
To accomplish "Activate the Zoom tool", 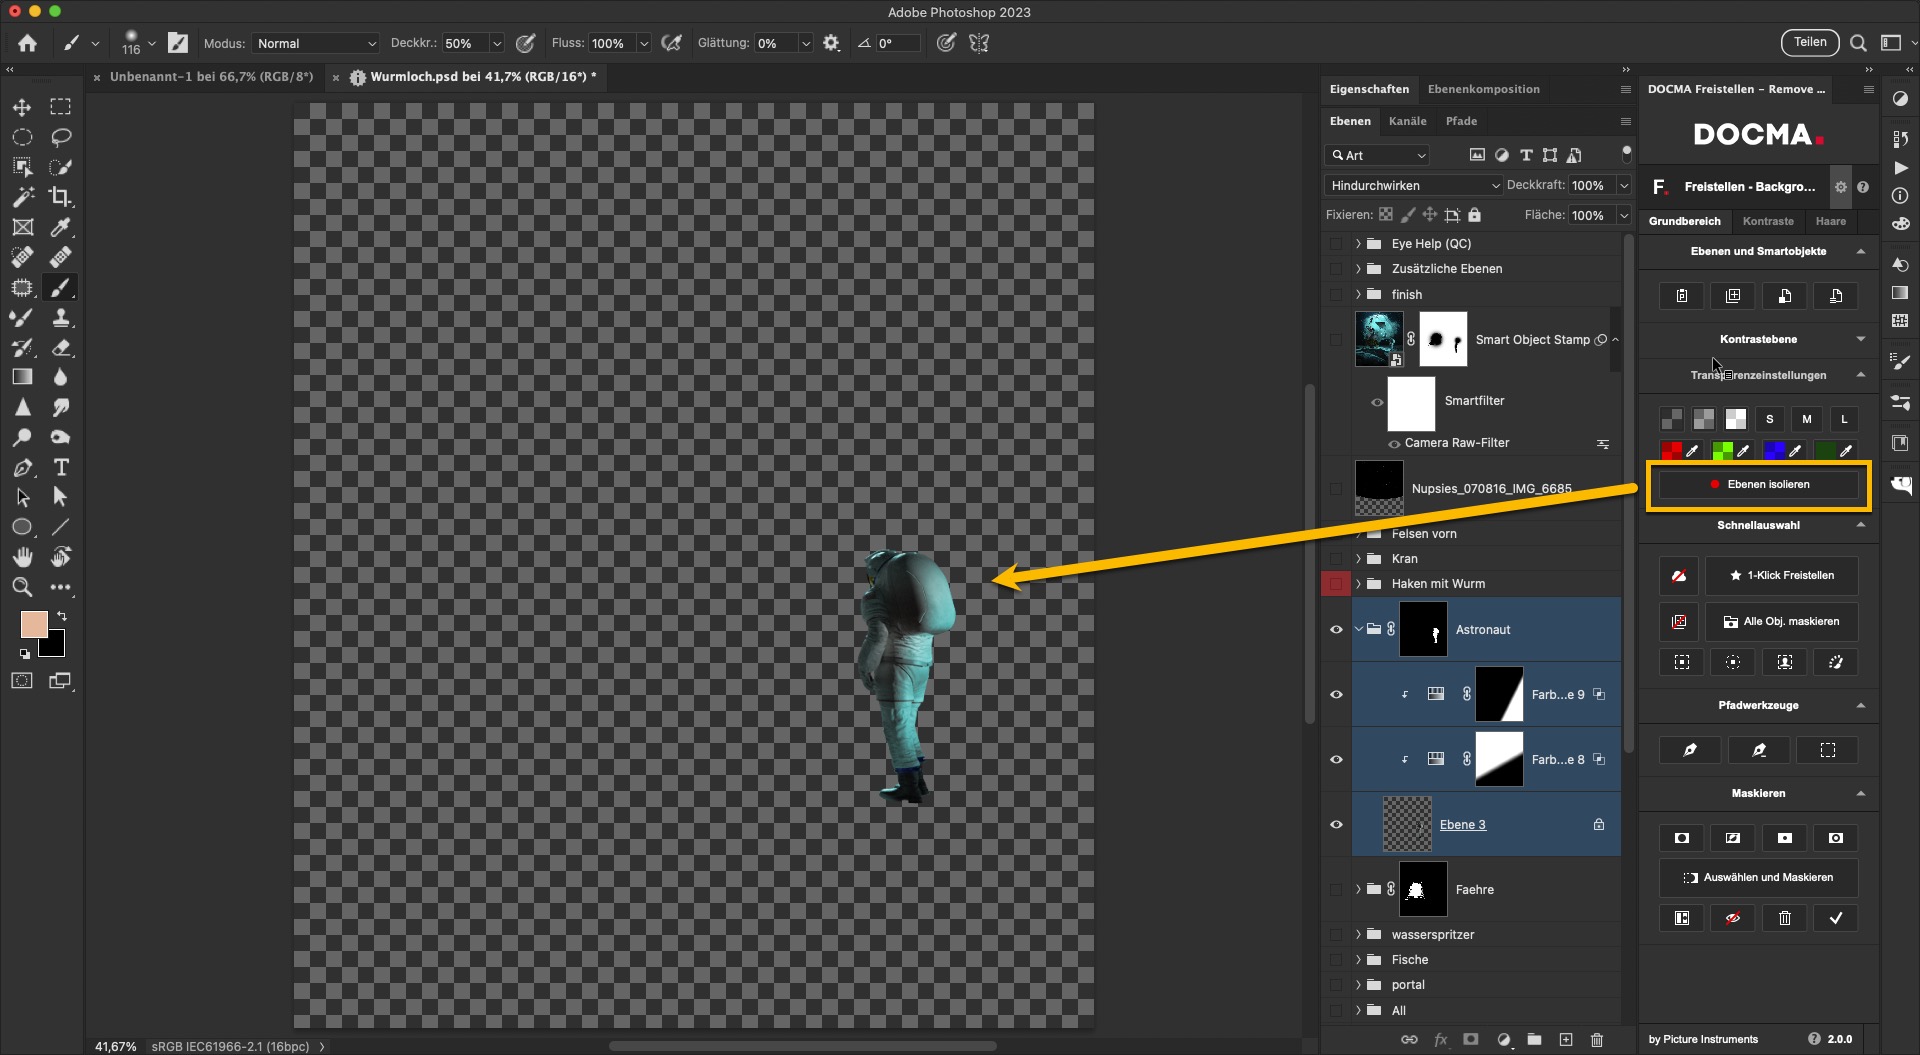I will [x=22, y=587].
